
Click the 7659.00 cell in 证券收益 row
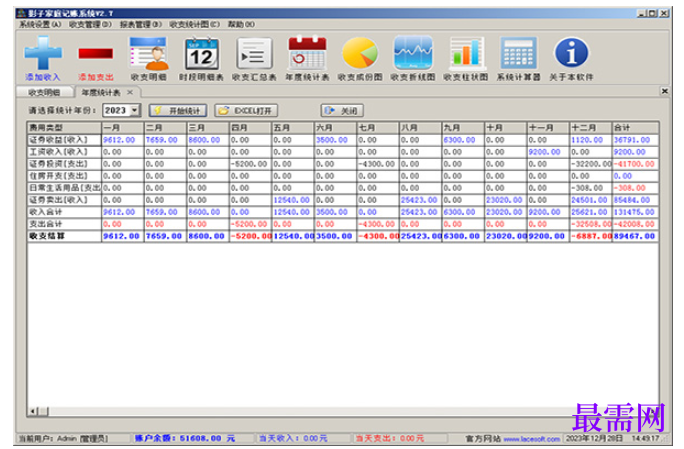[x=165, y=140]
